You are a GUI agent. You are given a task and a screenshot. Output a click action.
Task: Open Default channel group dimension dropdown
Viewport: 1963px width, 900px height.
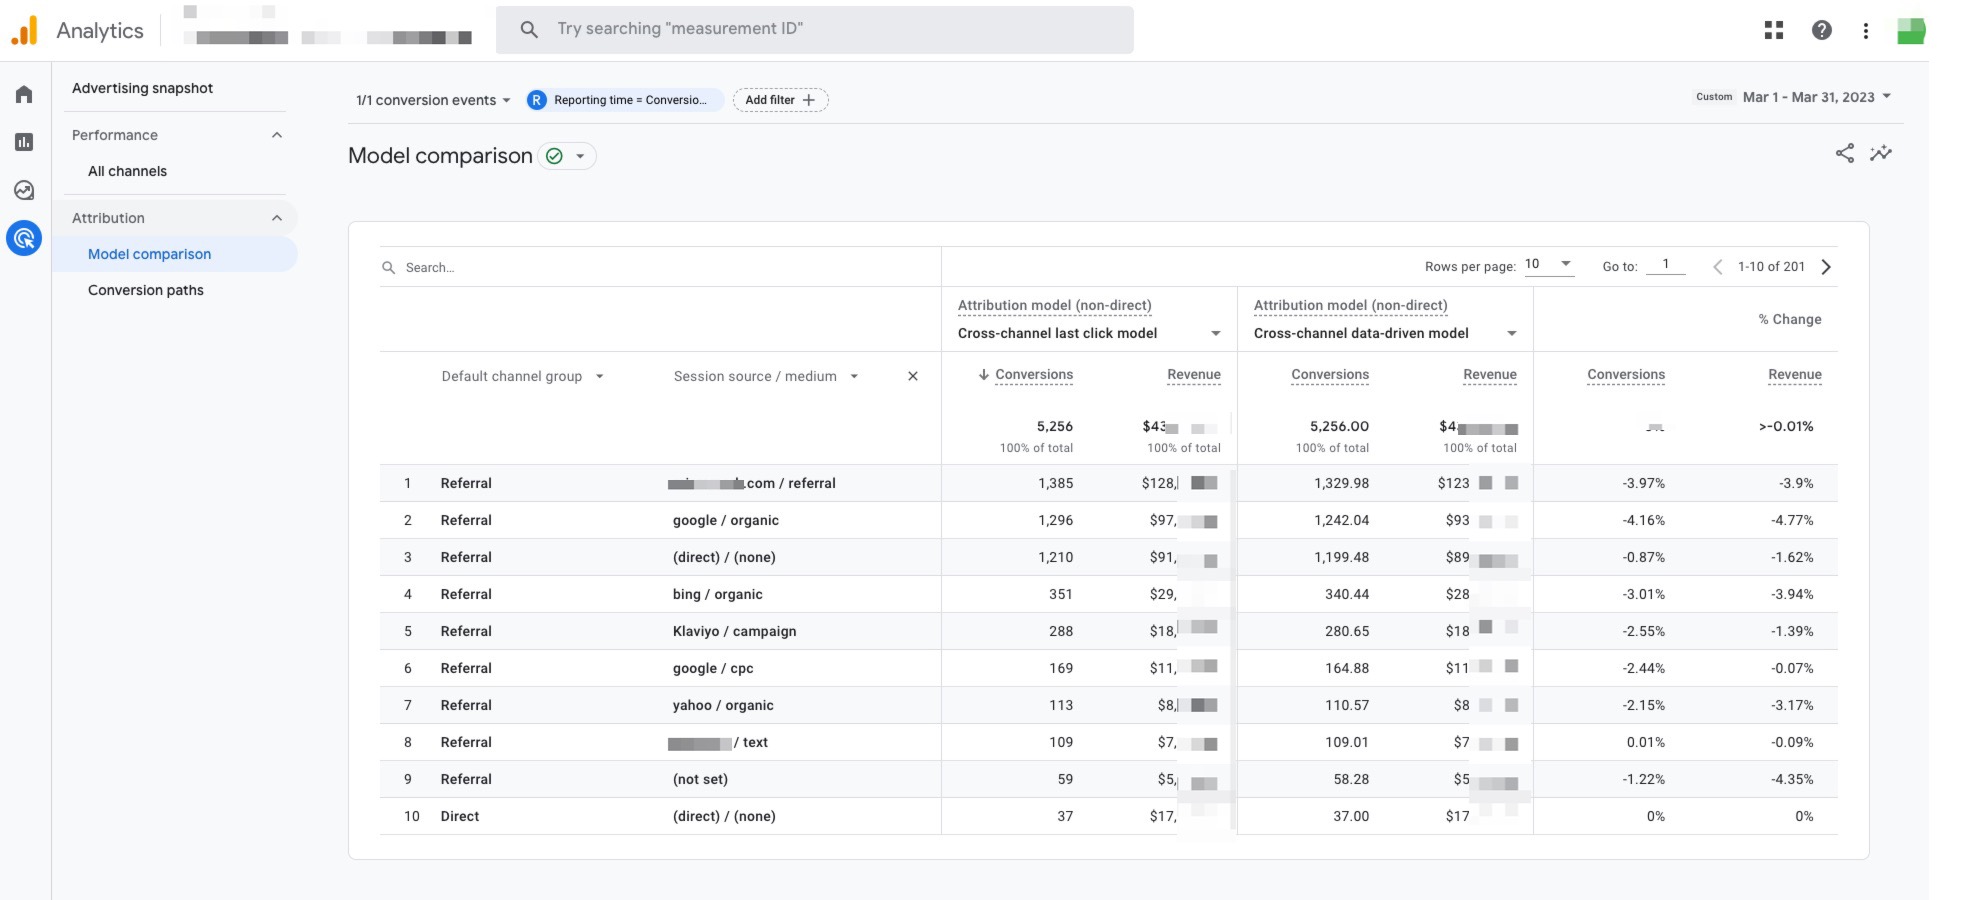(522, 376)
